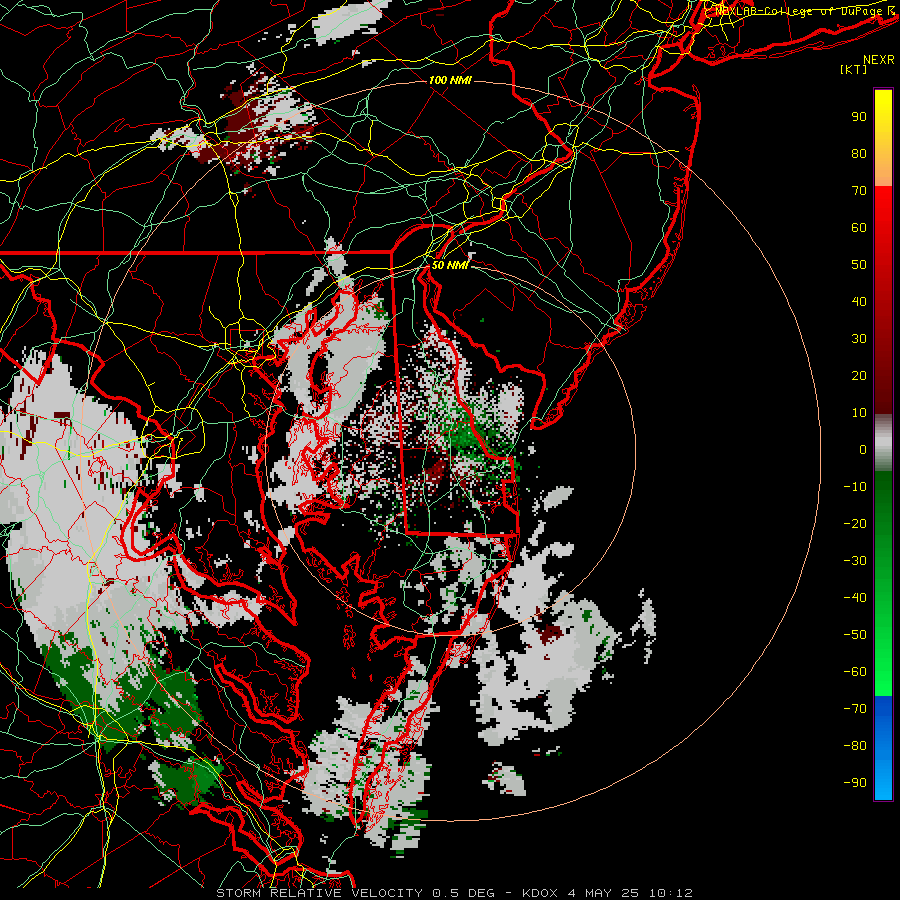This screenshot has height=900, width=900.
Task: Click the "[KT]" units label
Action: [853, 69]
